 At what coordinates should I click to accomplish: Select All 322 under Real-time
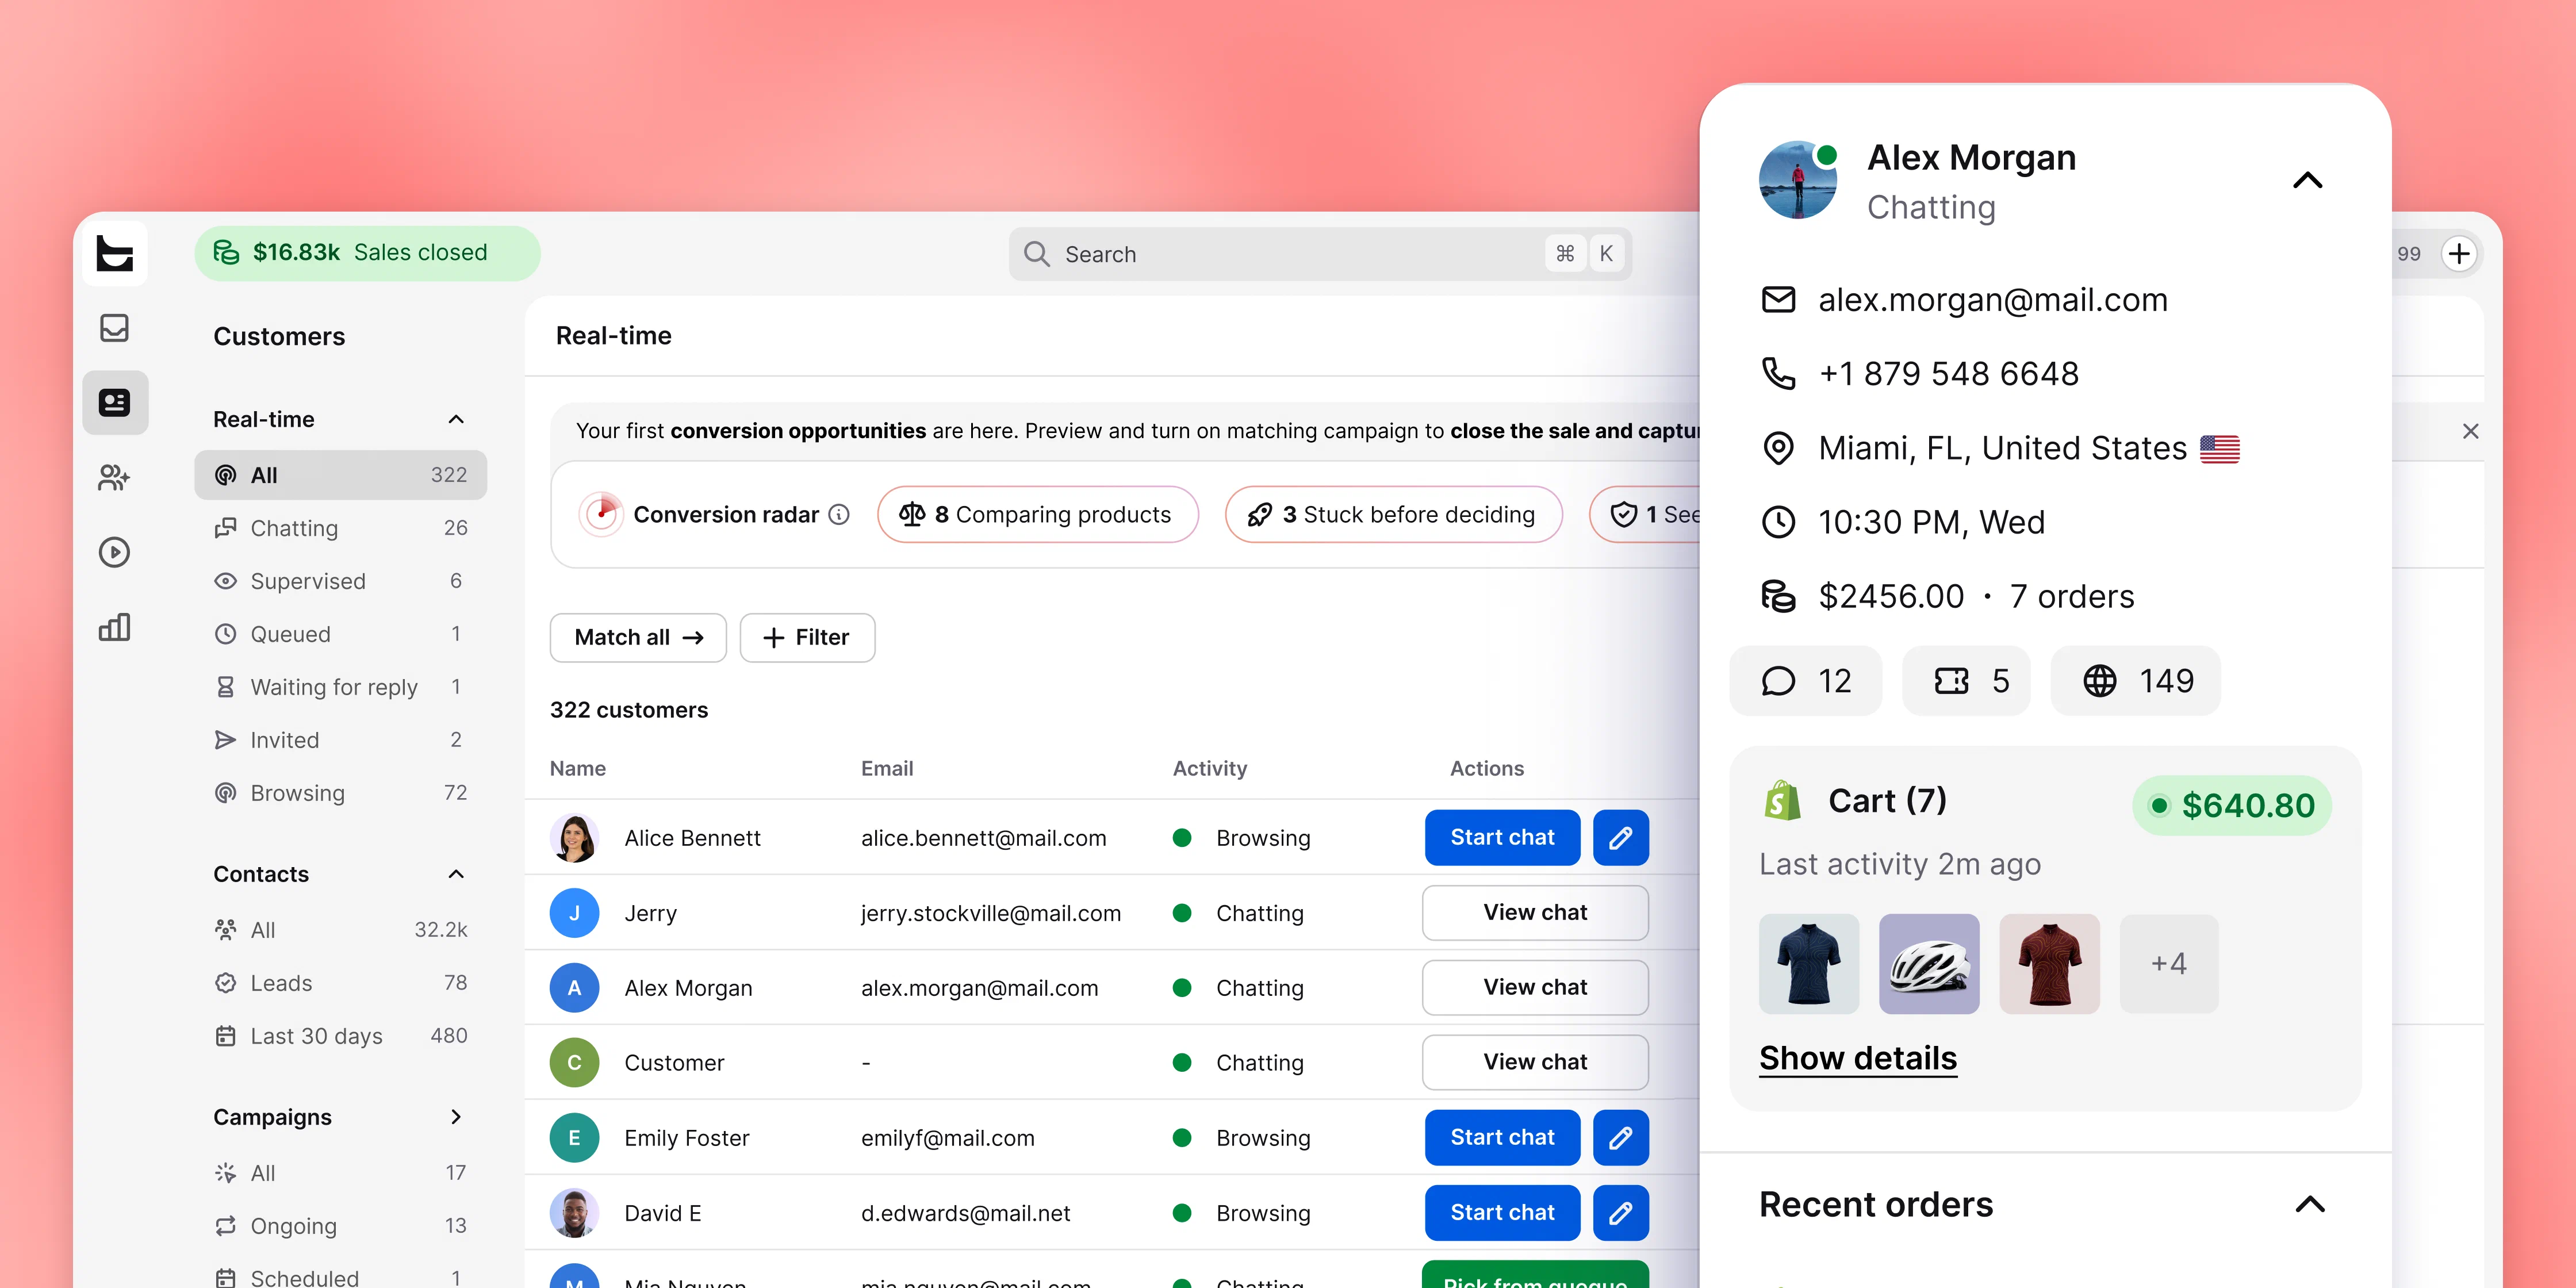click(x=340, y=475)
